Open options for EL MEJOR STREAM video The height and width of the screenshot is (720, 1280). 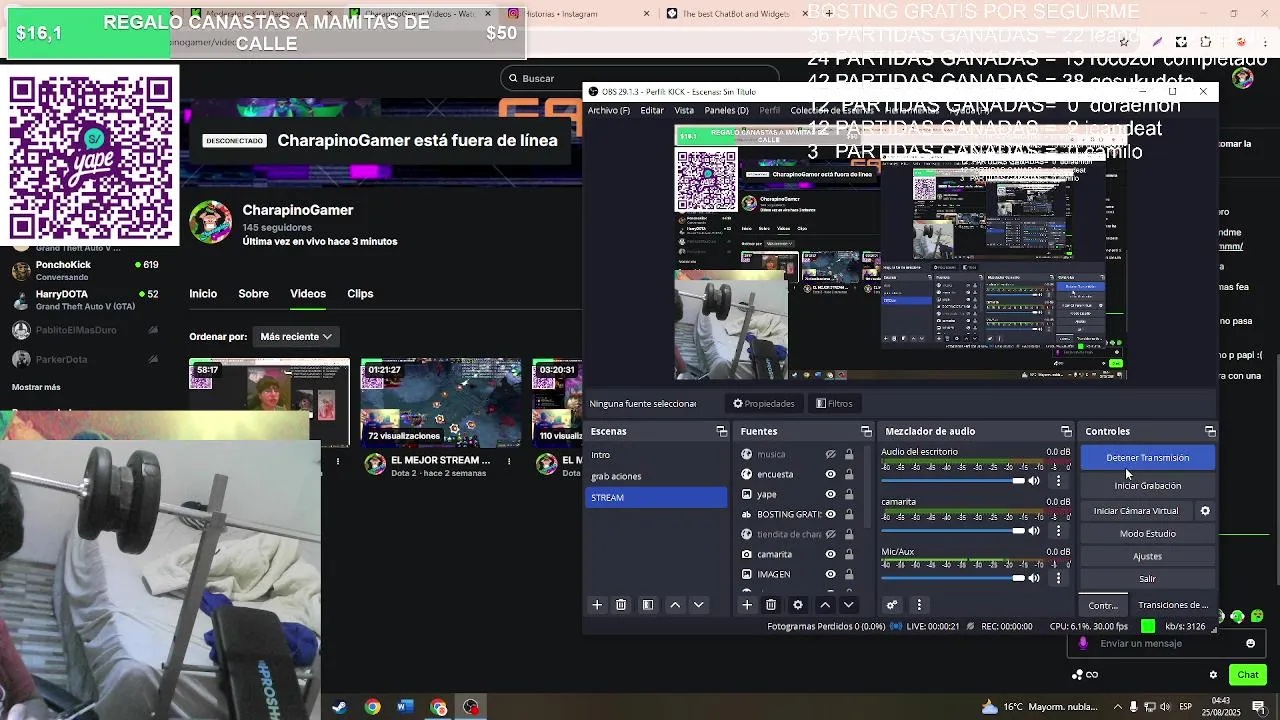point(509,461)
